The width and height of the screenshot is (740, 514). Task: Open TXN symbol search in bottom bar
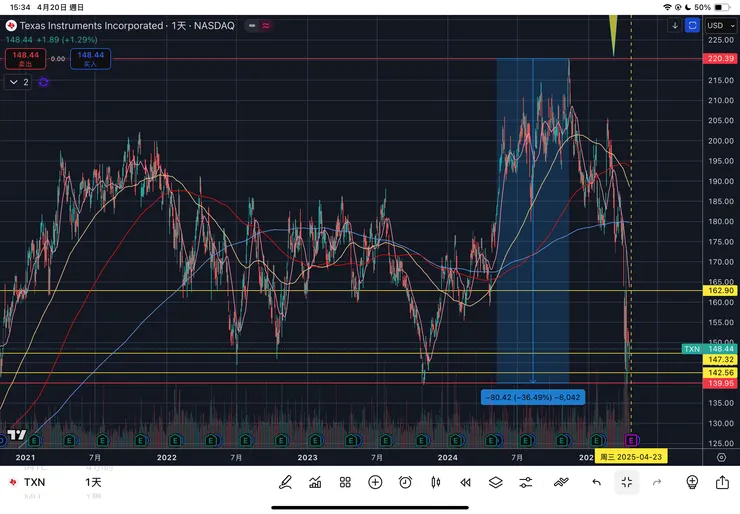point(34,482)
